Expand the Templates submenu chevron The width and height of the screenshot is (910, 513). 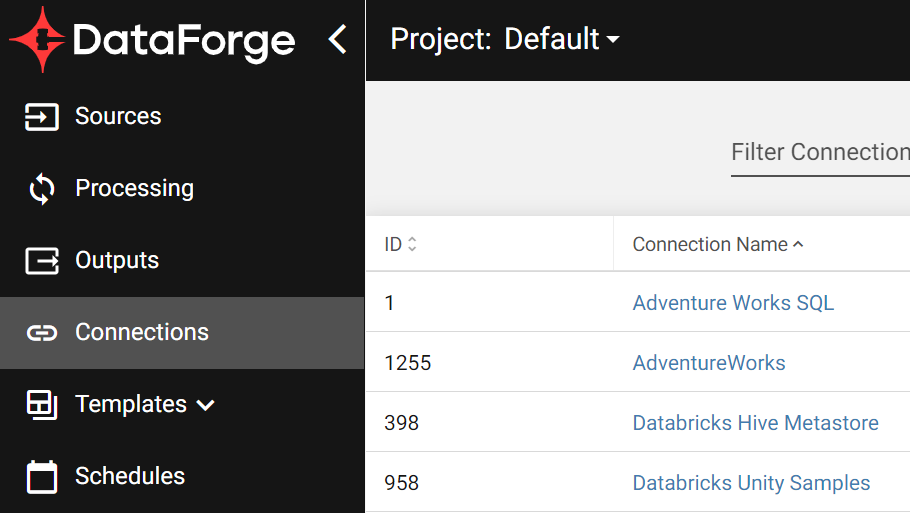click(x=205, y=405)
